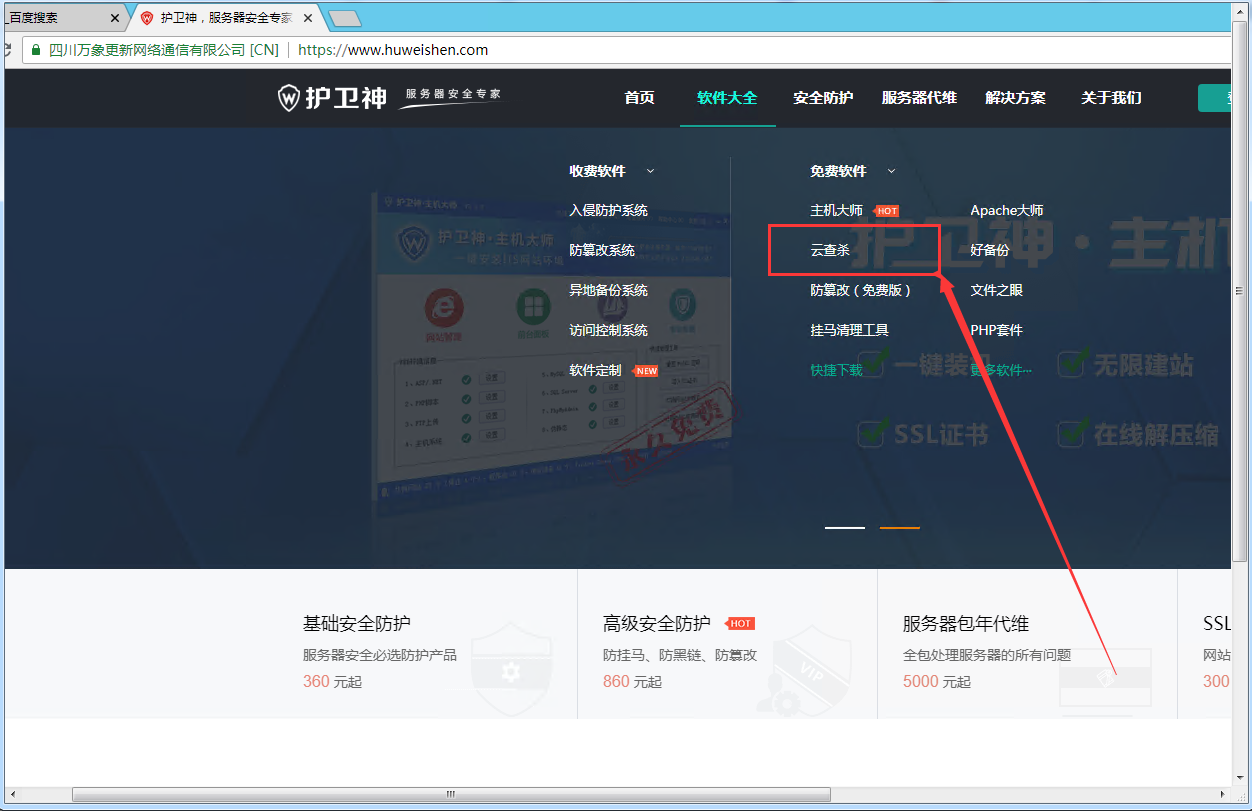Click the right scroll arrow of horizontal scrollbar
The height and width of the screenshot is (811, 1252).
tap(1224, 794)
